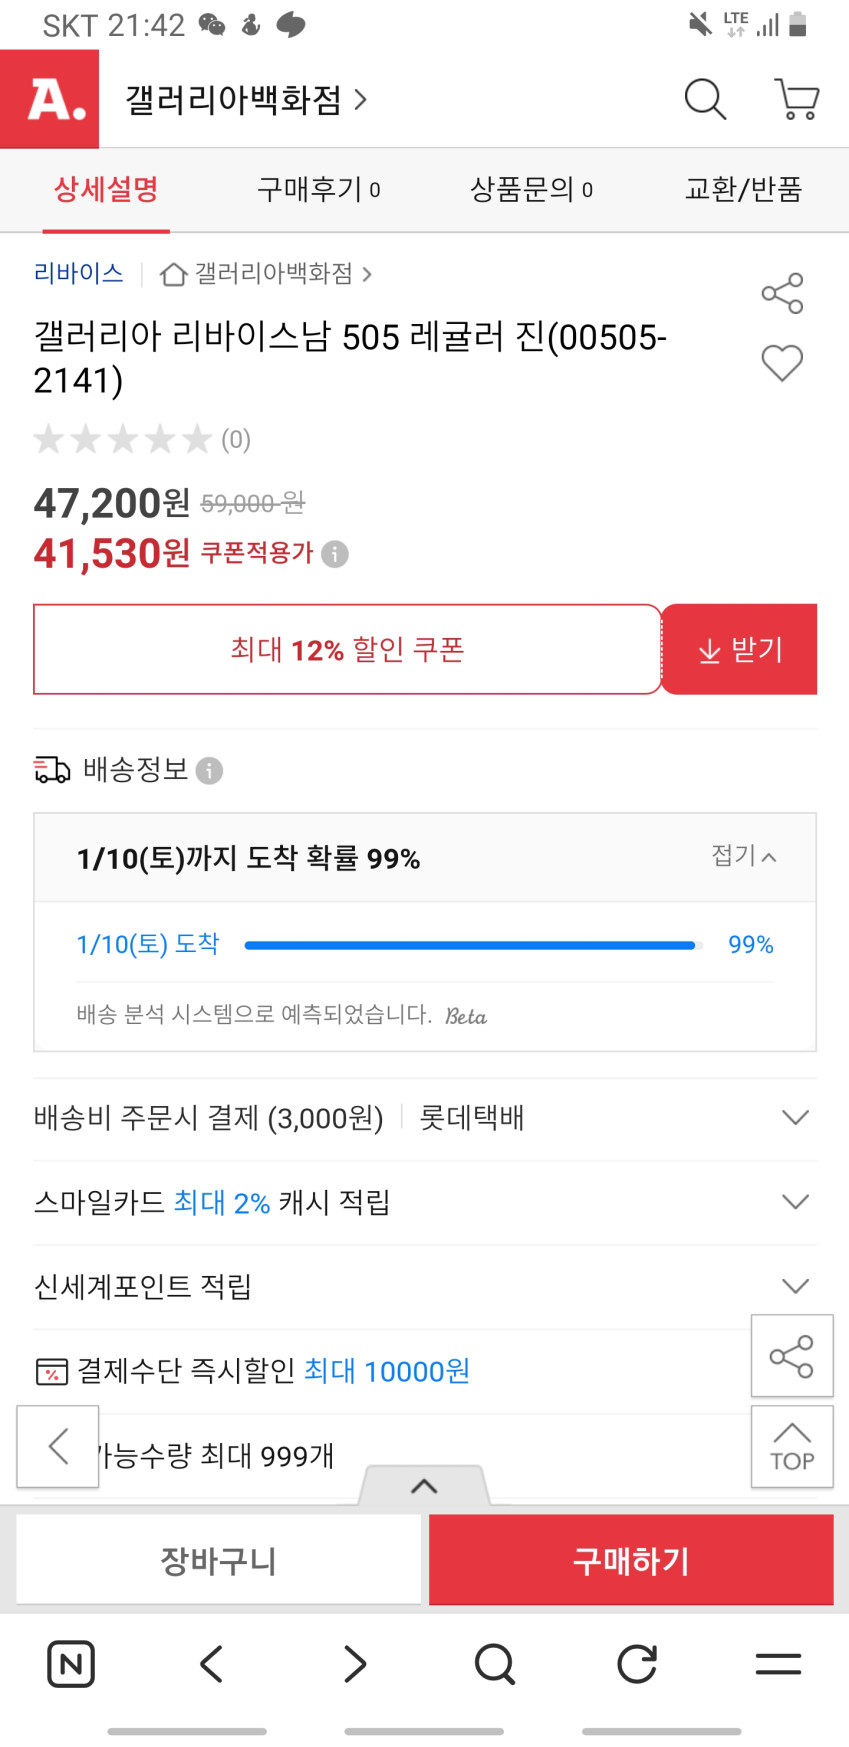The image size is (849, 1747).
Task: Click the blue delivery probability progress bar
Action: pyautogui.click(x=470, y=945)
